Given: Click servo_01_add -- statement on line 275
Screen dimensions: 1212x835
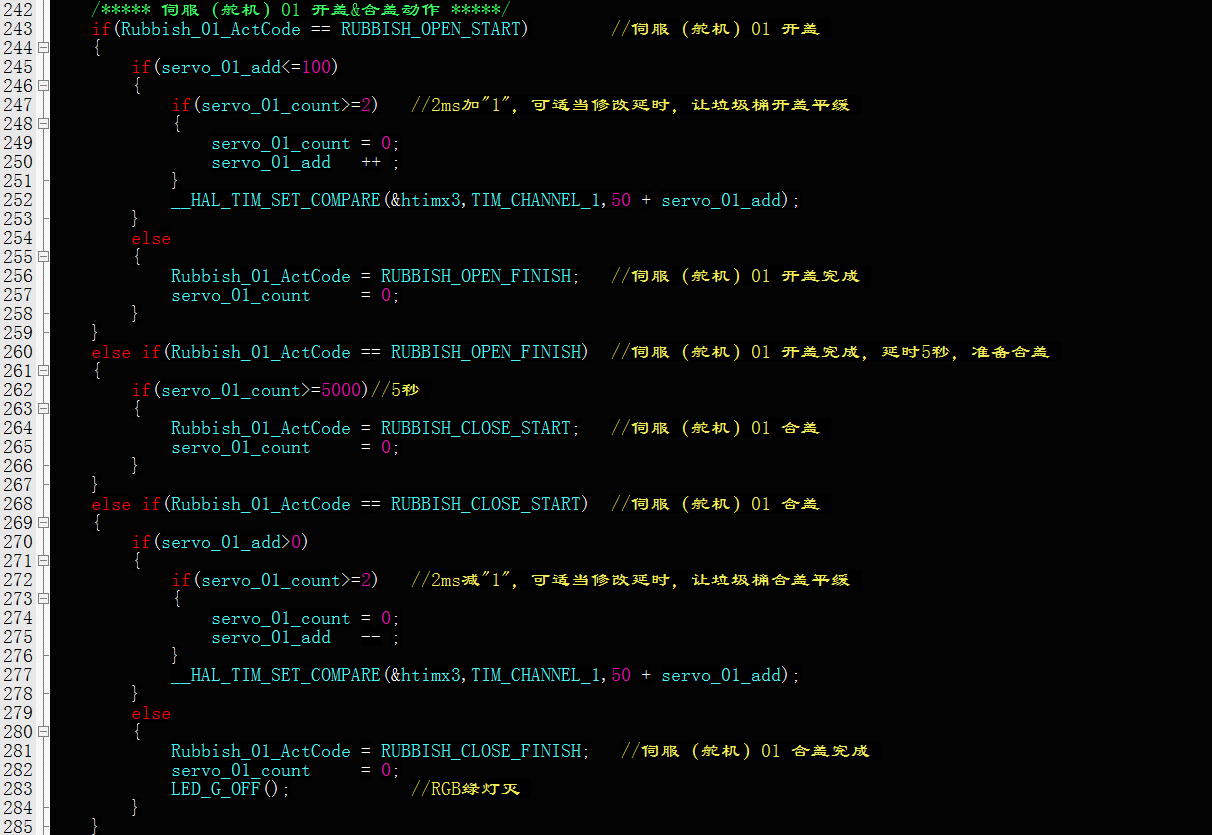Looking at the screenshot, I should [305, 637].
